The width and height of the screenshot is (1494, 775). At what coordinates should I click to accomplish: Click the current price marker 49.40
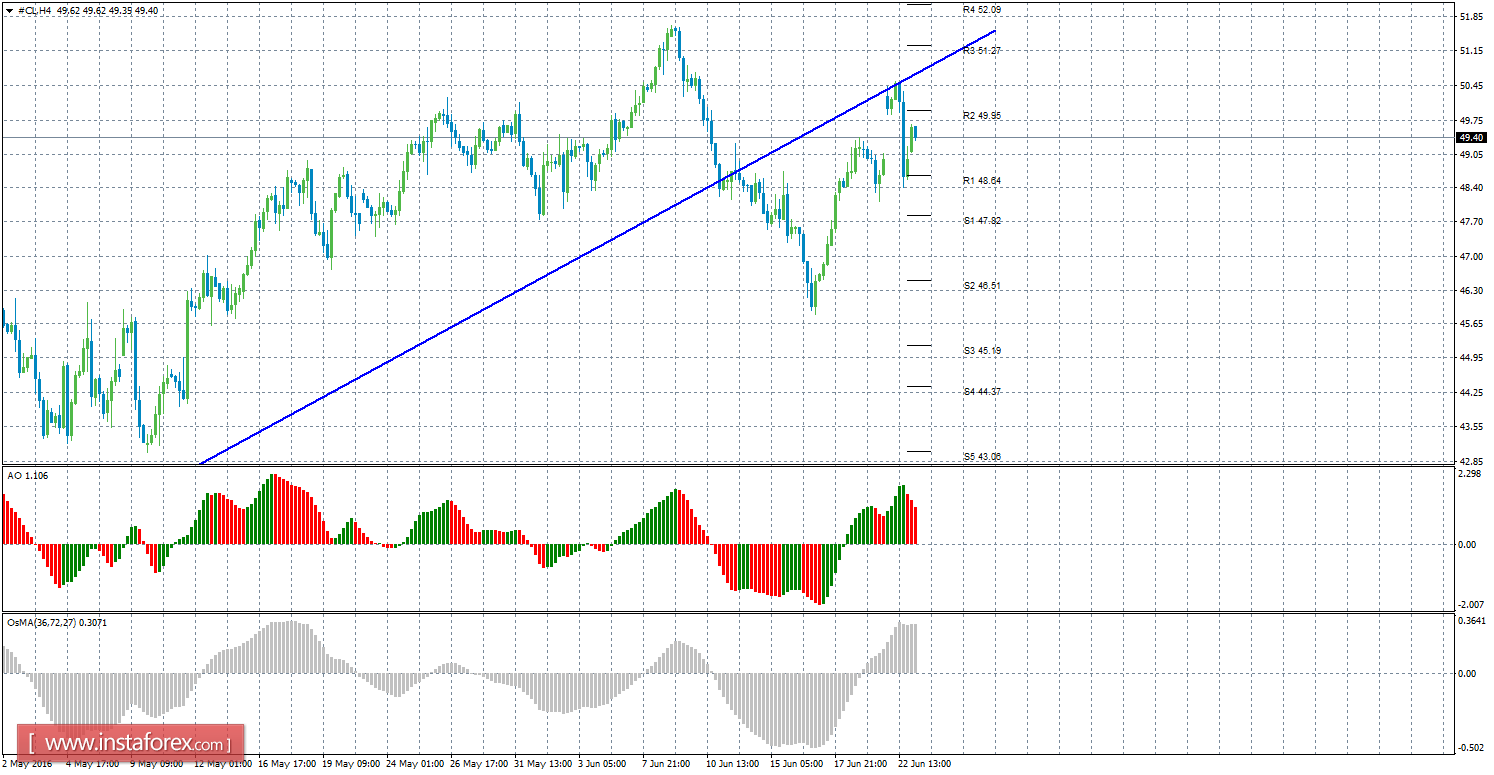tap(1471, 138)
